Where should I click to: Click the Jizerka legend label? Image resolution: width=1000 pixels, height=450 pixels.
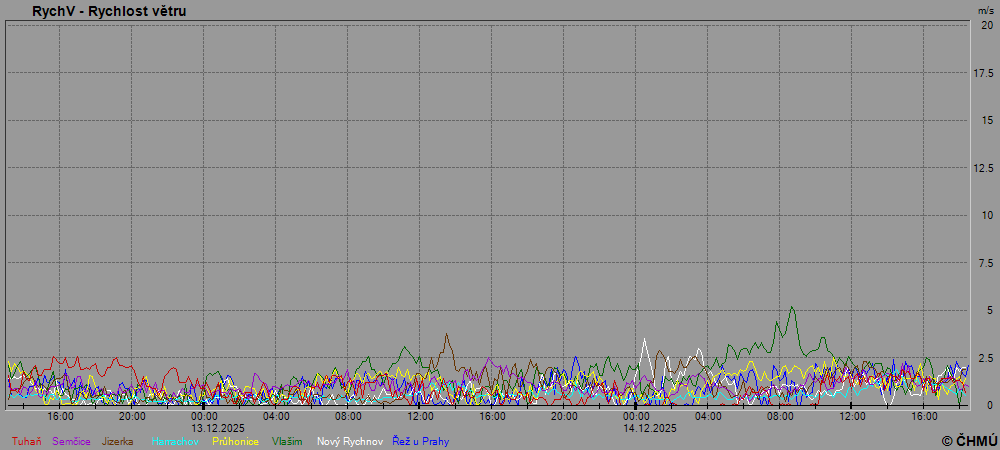118,441
